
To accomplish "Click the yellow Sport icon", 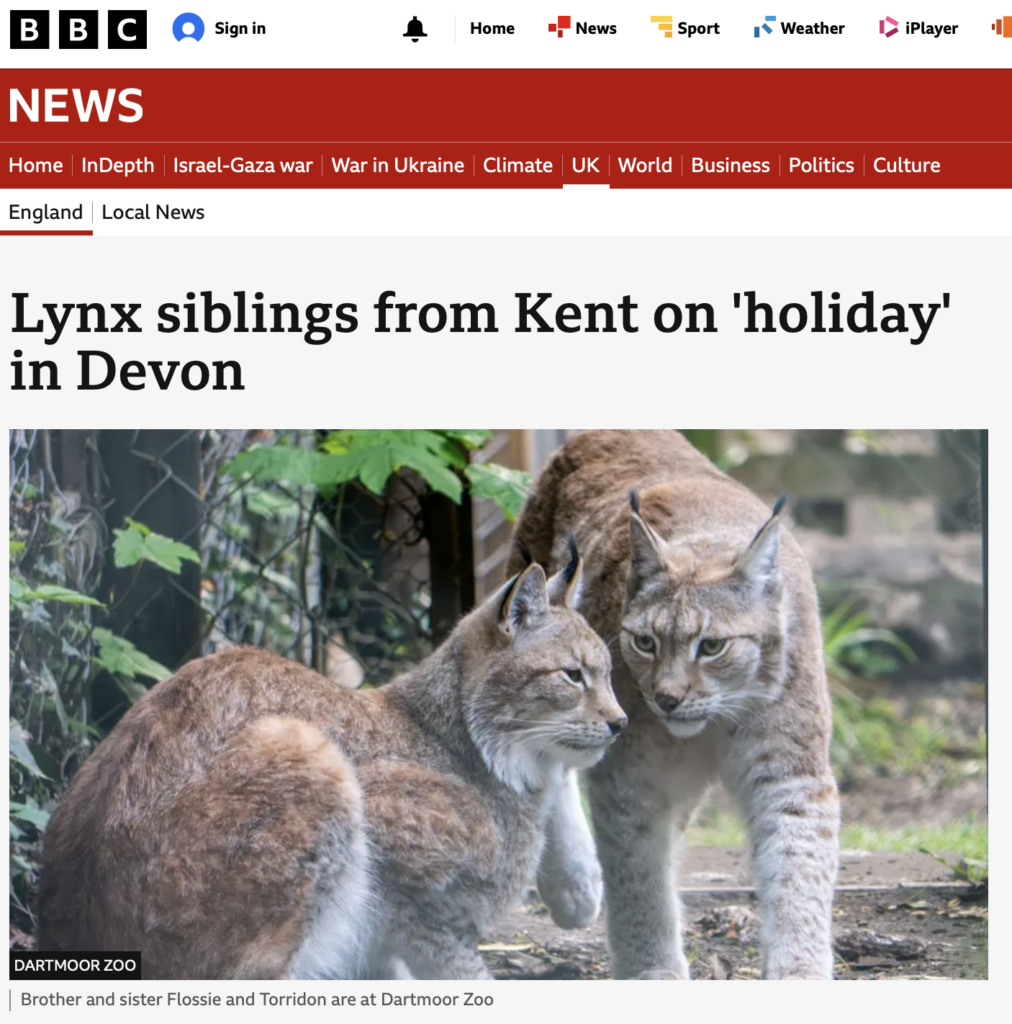I will 661,27.
